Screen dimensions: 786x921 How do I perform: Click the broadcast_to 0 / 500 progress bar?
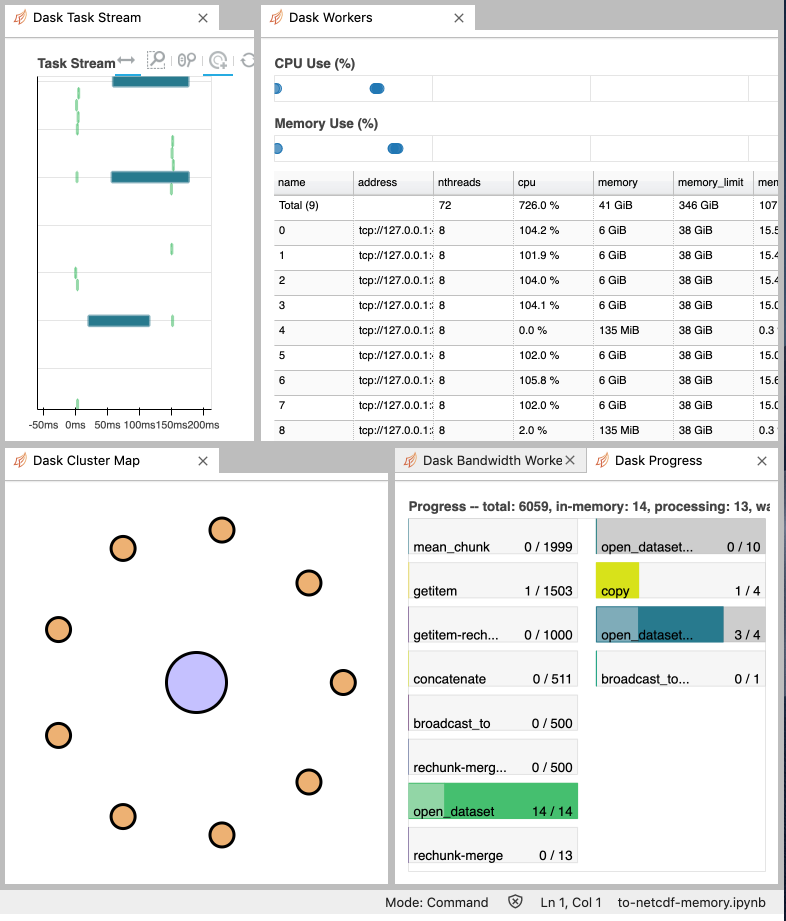click(x=493, y=712)
